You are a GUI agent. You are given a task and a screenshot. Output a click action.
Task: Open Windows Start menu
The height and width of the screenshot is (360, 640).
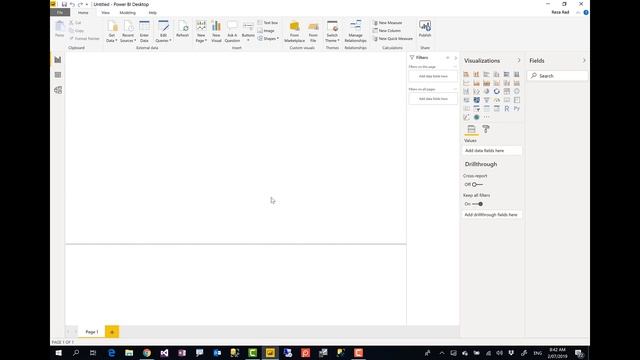pyautogui.click(x=58, y=353)
